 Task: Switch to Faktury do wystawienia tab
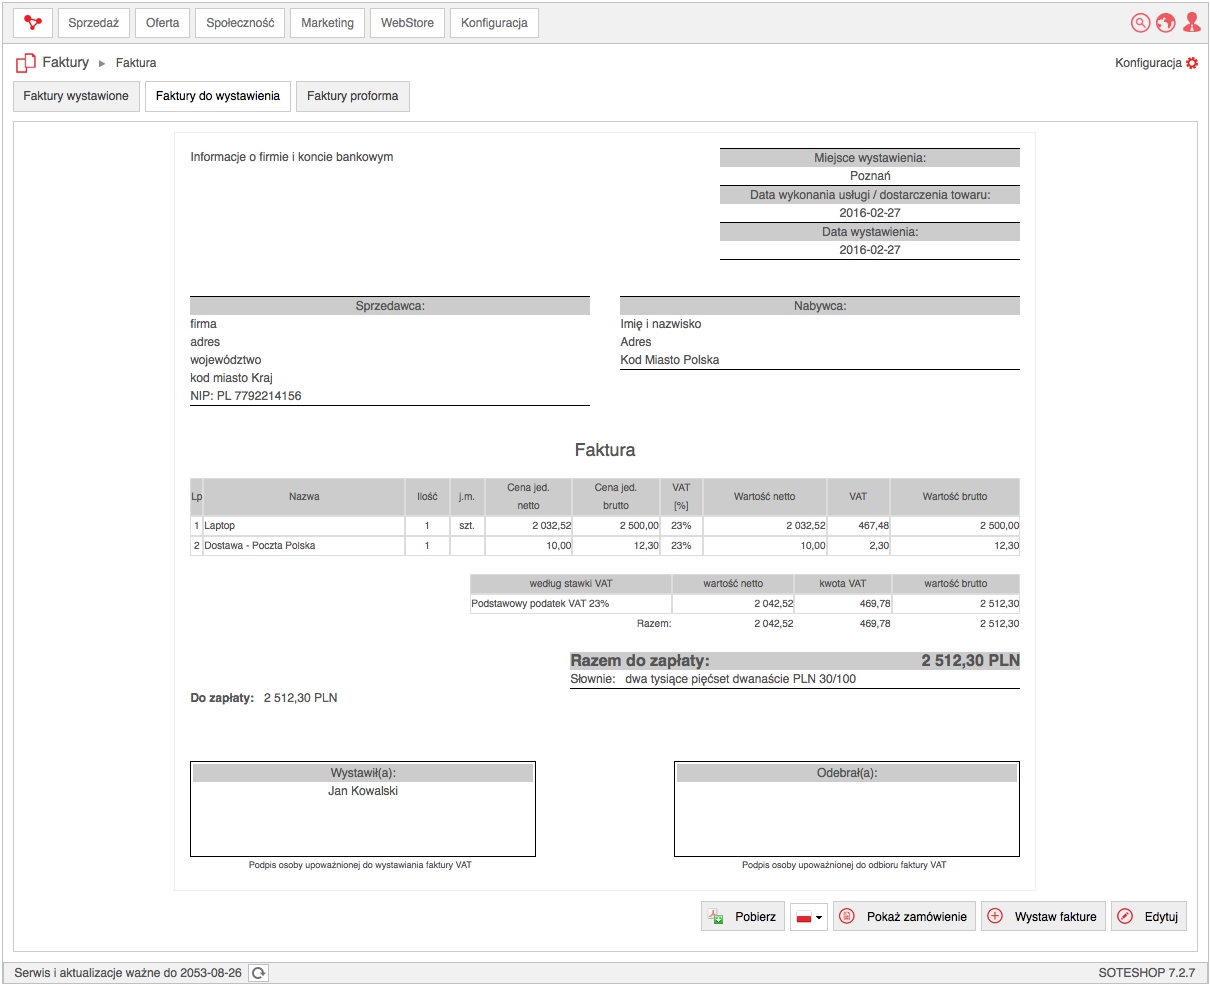(x=218, y=96)
